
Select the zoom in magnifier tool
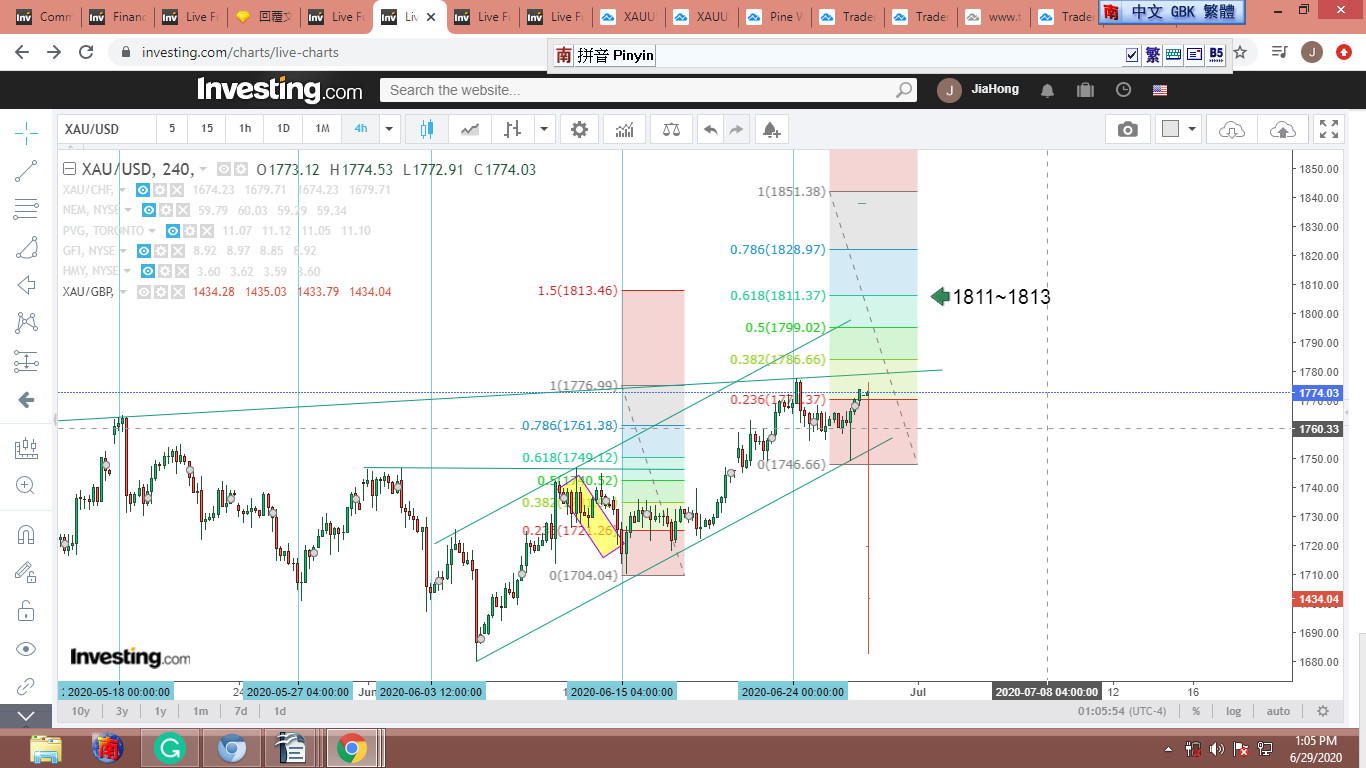tap(26, 486)
